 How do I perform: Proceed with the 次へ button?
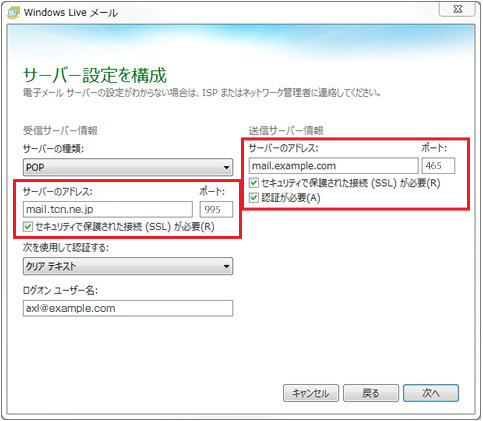click(x=431, y=393)
